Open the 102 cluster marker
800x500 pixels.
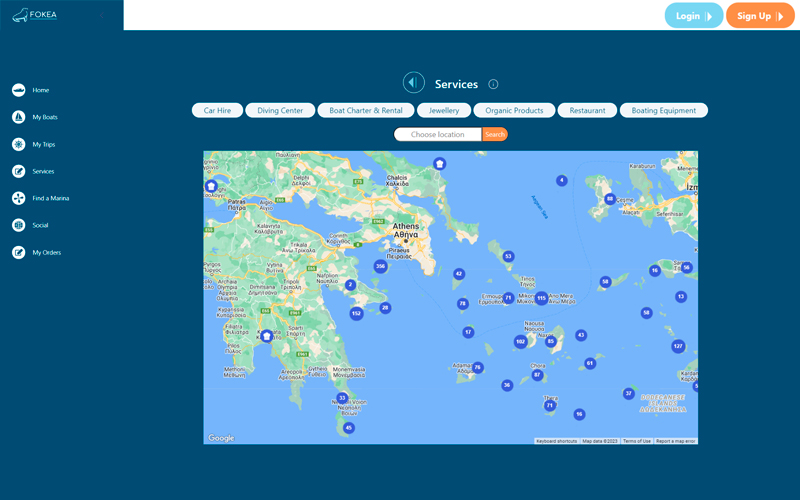[x=520, y=342]
